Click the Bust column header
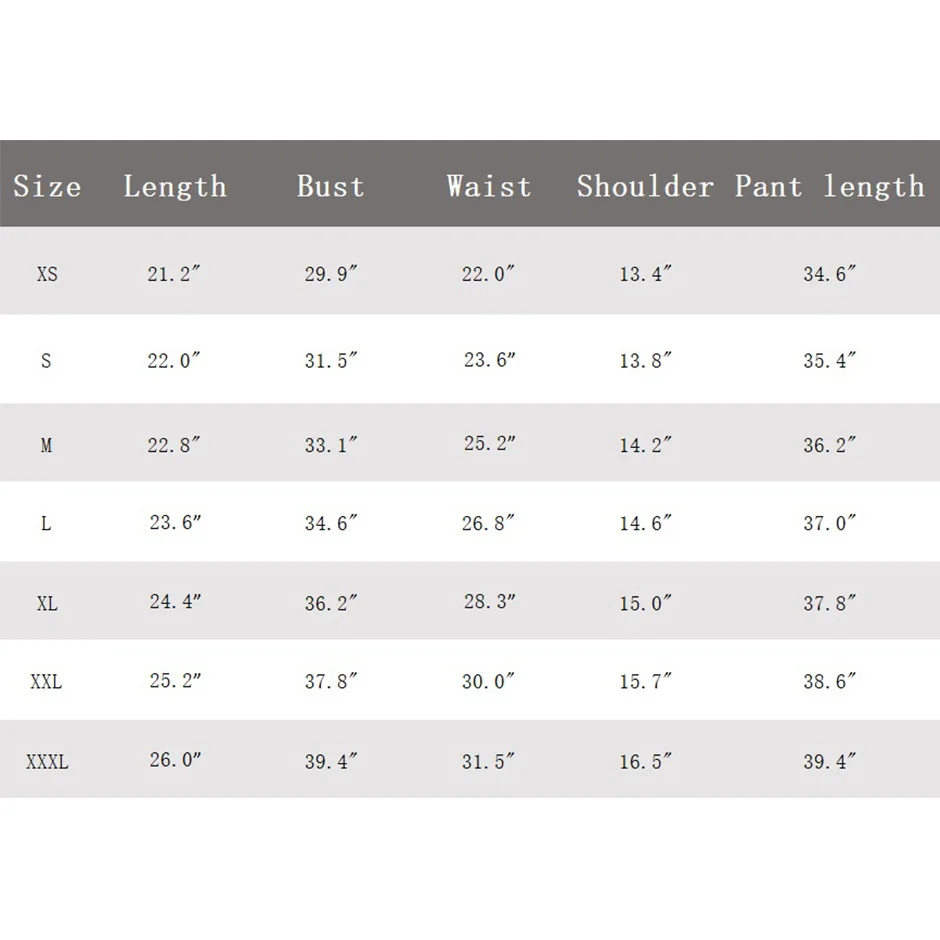Screen dimensions: 940x940 pyautogui.click(x=331, y=186)
